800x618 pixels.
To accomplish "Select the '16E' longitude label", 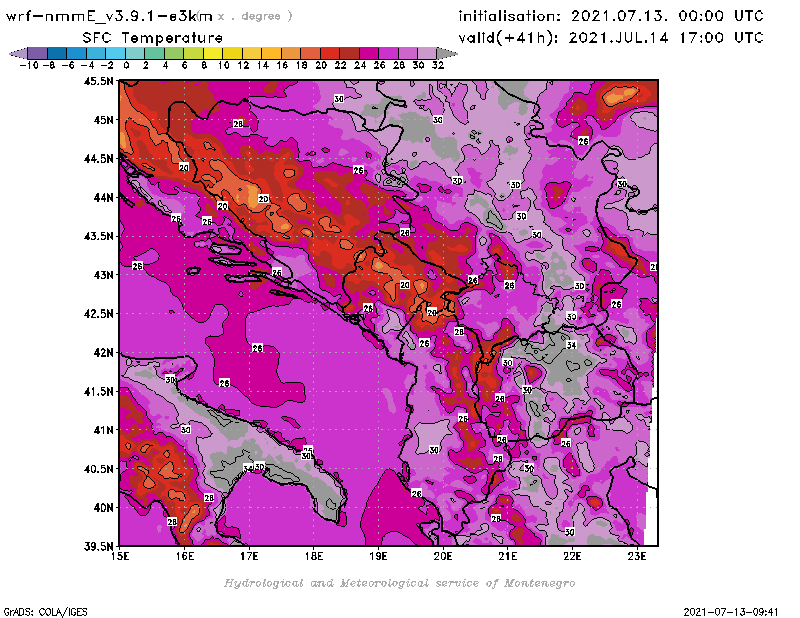I will pyautogui.click(x=185, y=556).
